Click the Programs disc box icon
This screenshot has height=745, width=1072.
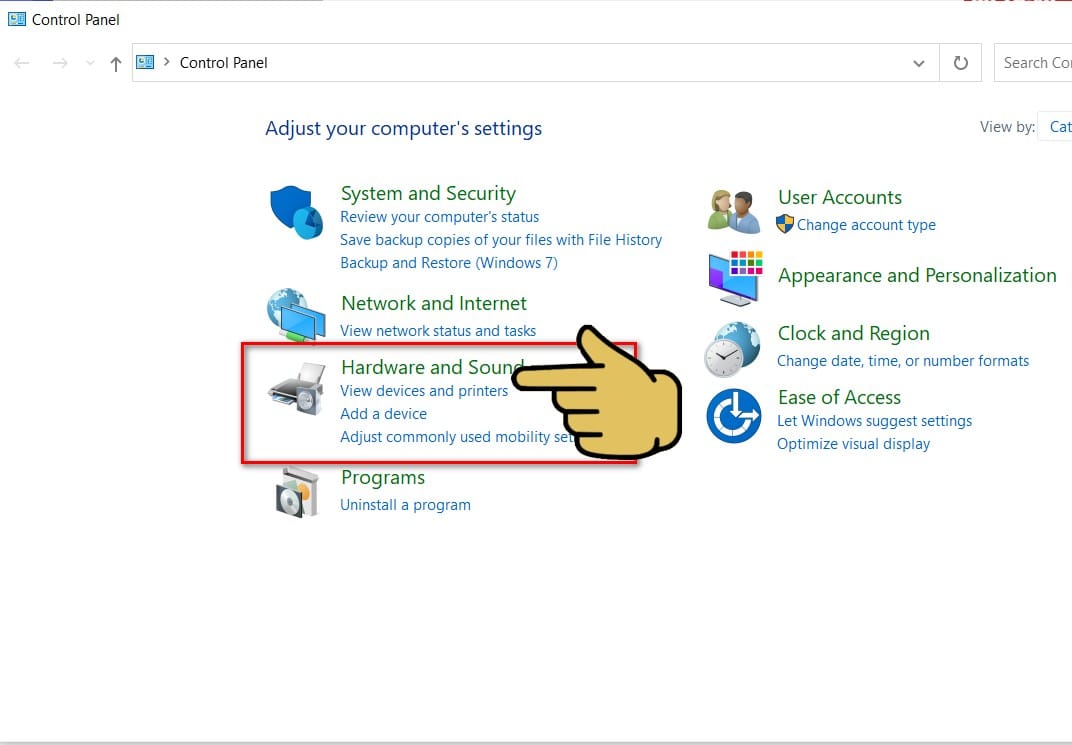pyautogui.click(x=297, y=492)
